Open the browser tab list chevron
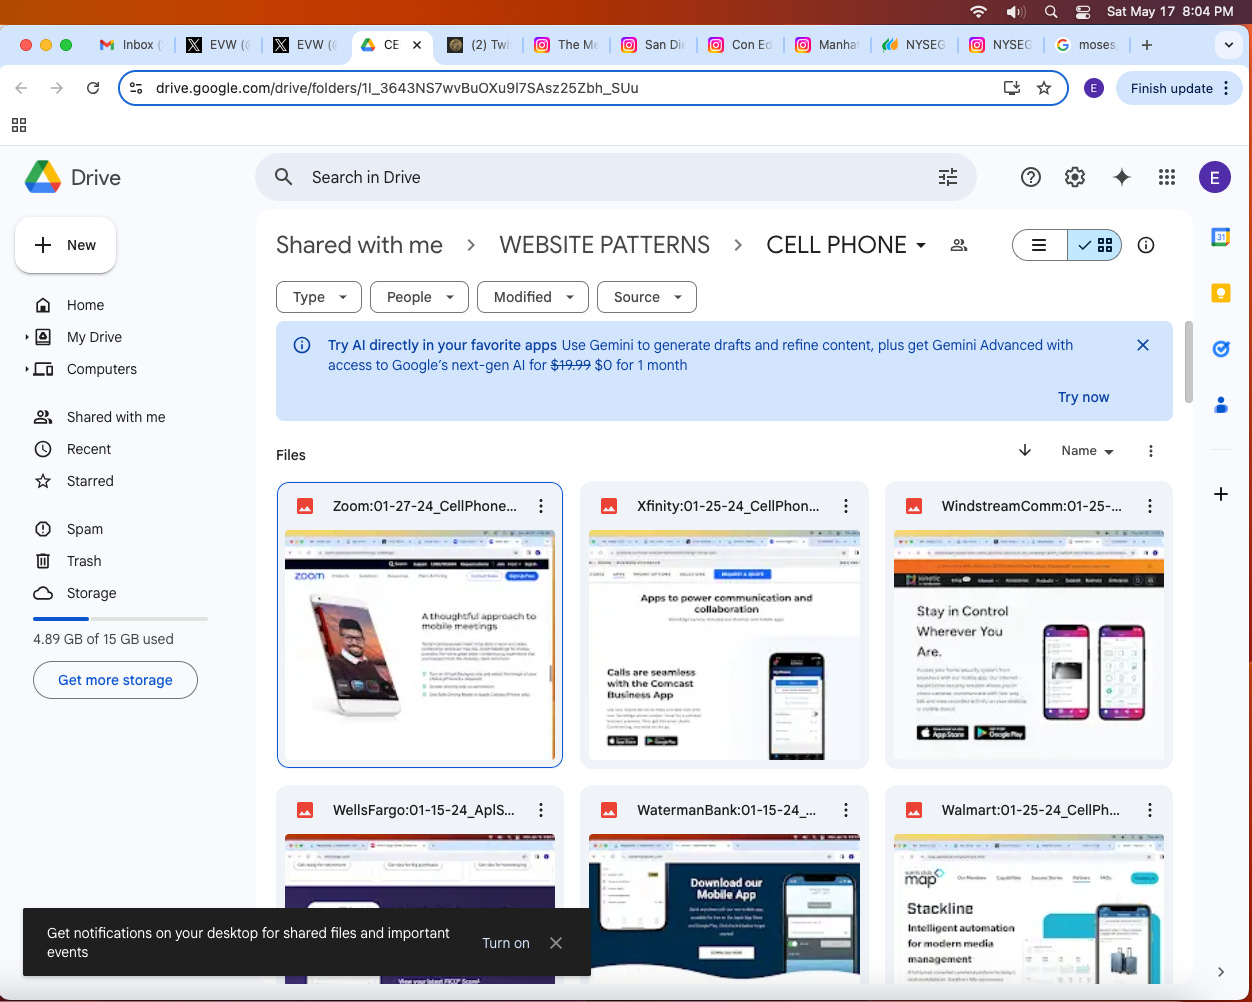1252x1002 pixels. click(1228, 45)
